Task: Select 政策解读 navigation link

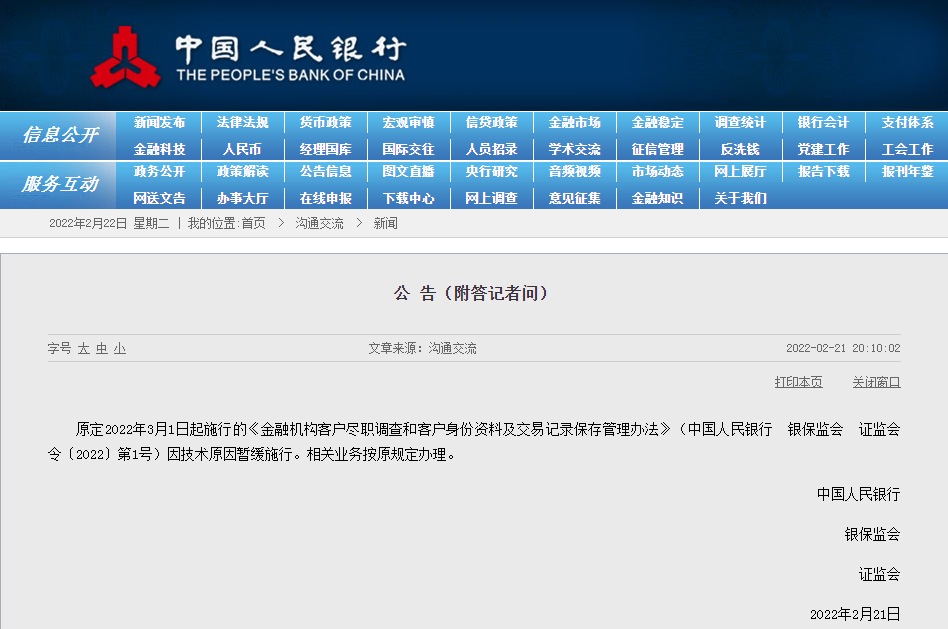Action: pos(242,172)
